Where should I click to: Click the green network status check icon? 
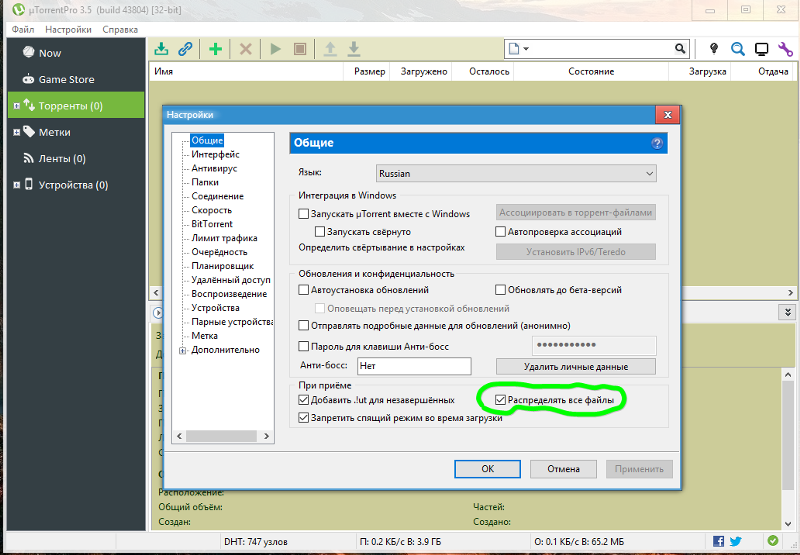click(x=773, y=541)
